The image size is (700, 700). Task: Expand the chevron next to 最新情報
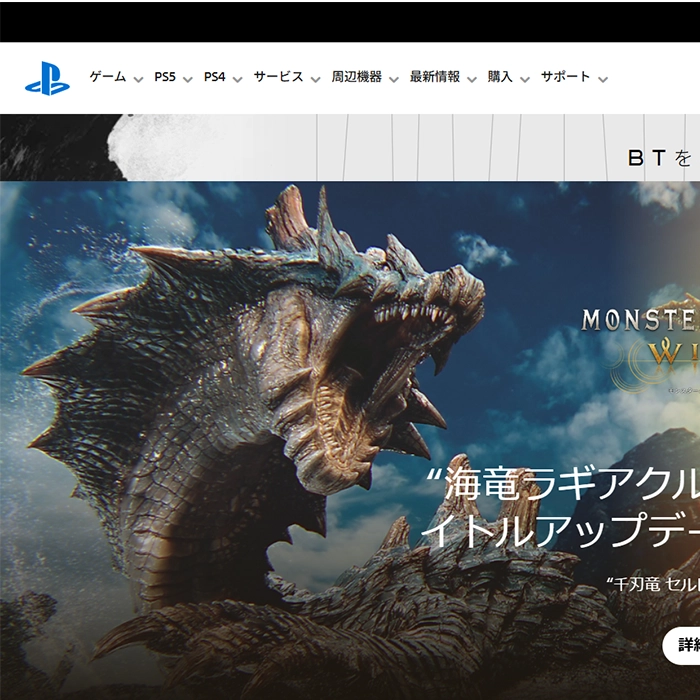pos(472,79)
